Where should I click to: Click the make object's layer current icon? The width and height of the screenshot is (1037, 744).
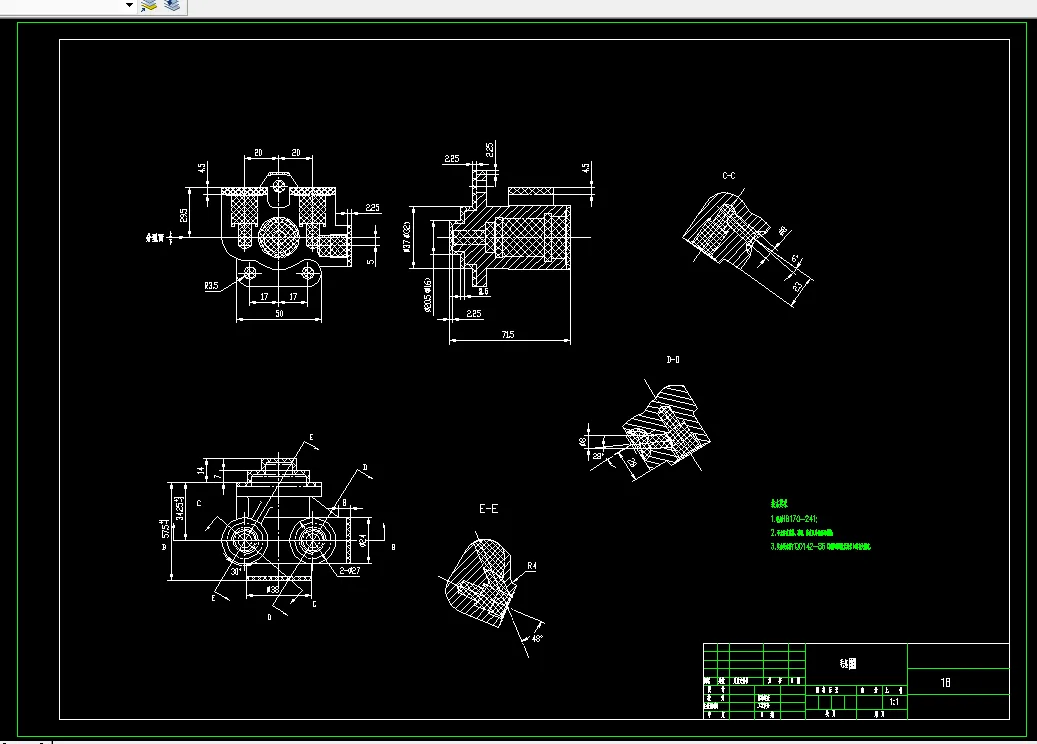pos(149,6)
